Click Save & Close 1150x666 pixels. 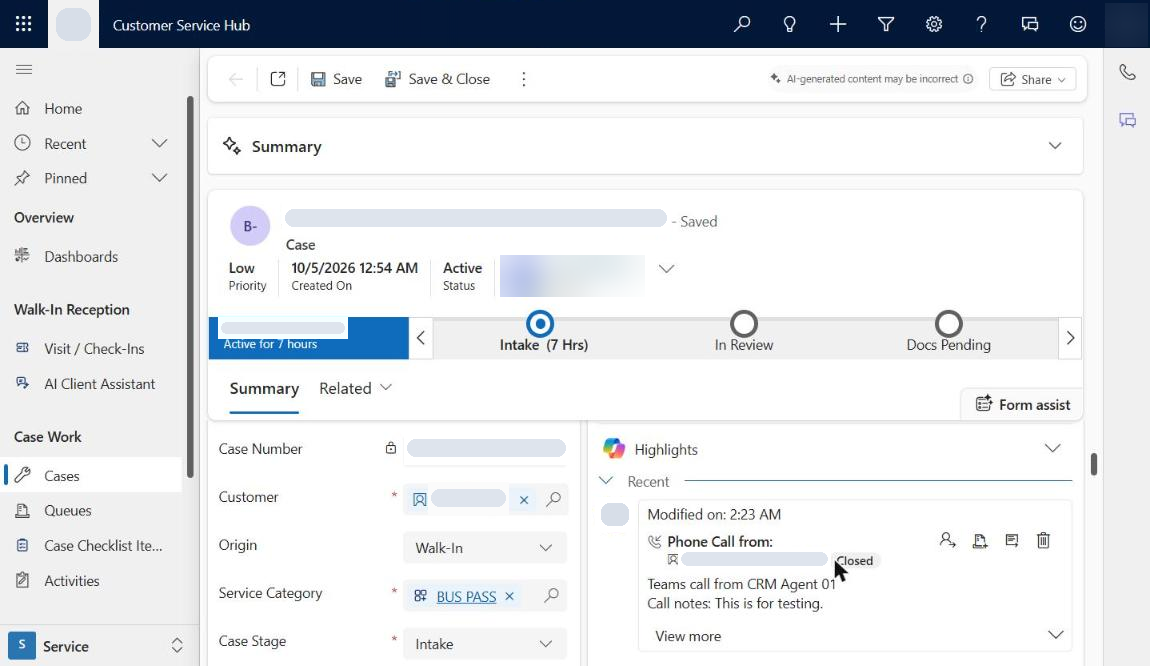pos(437,79)
